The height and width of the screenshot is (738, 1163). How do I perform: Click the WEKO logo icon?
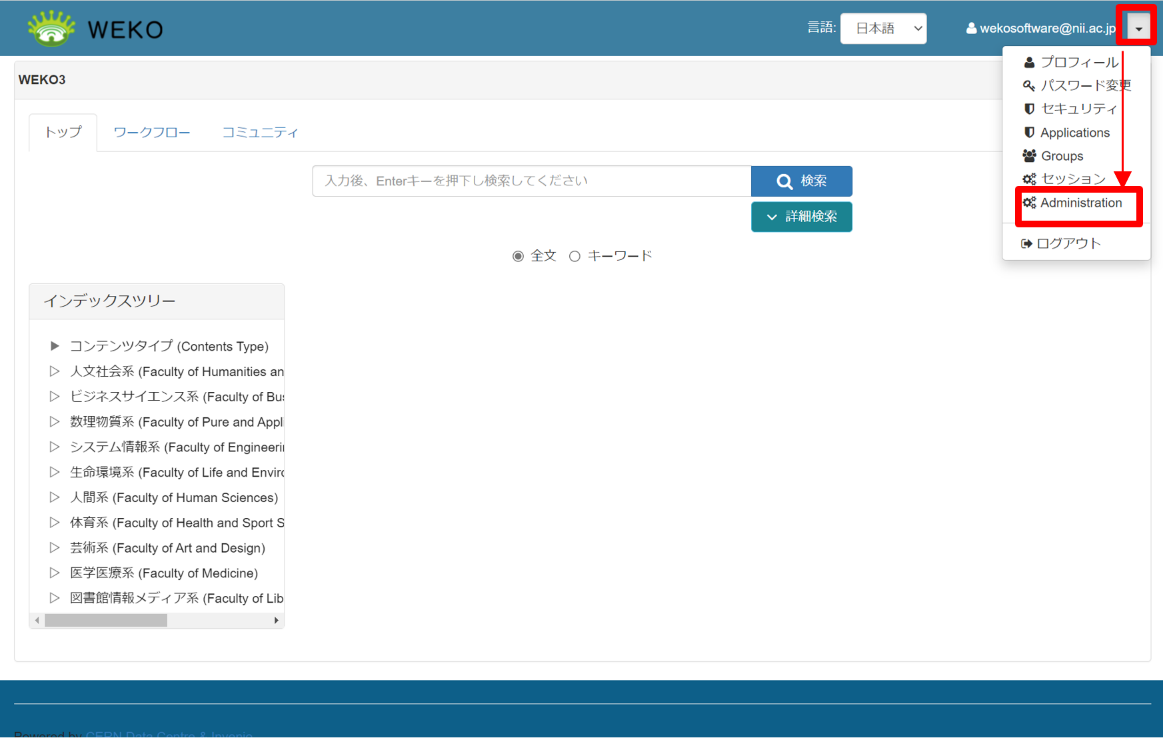pyautogui.click(x=51, y=29)
